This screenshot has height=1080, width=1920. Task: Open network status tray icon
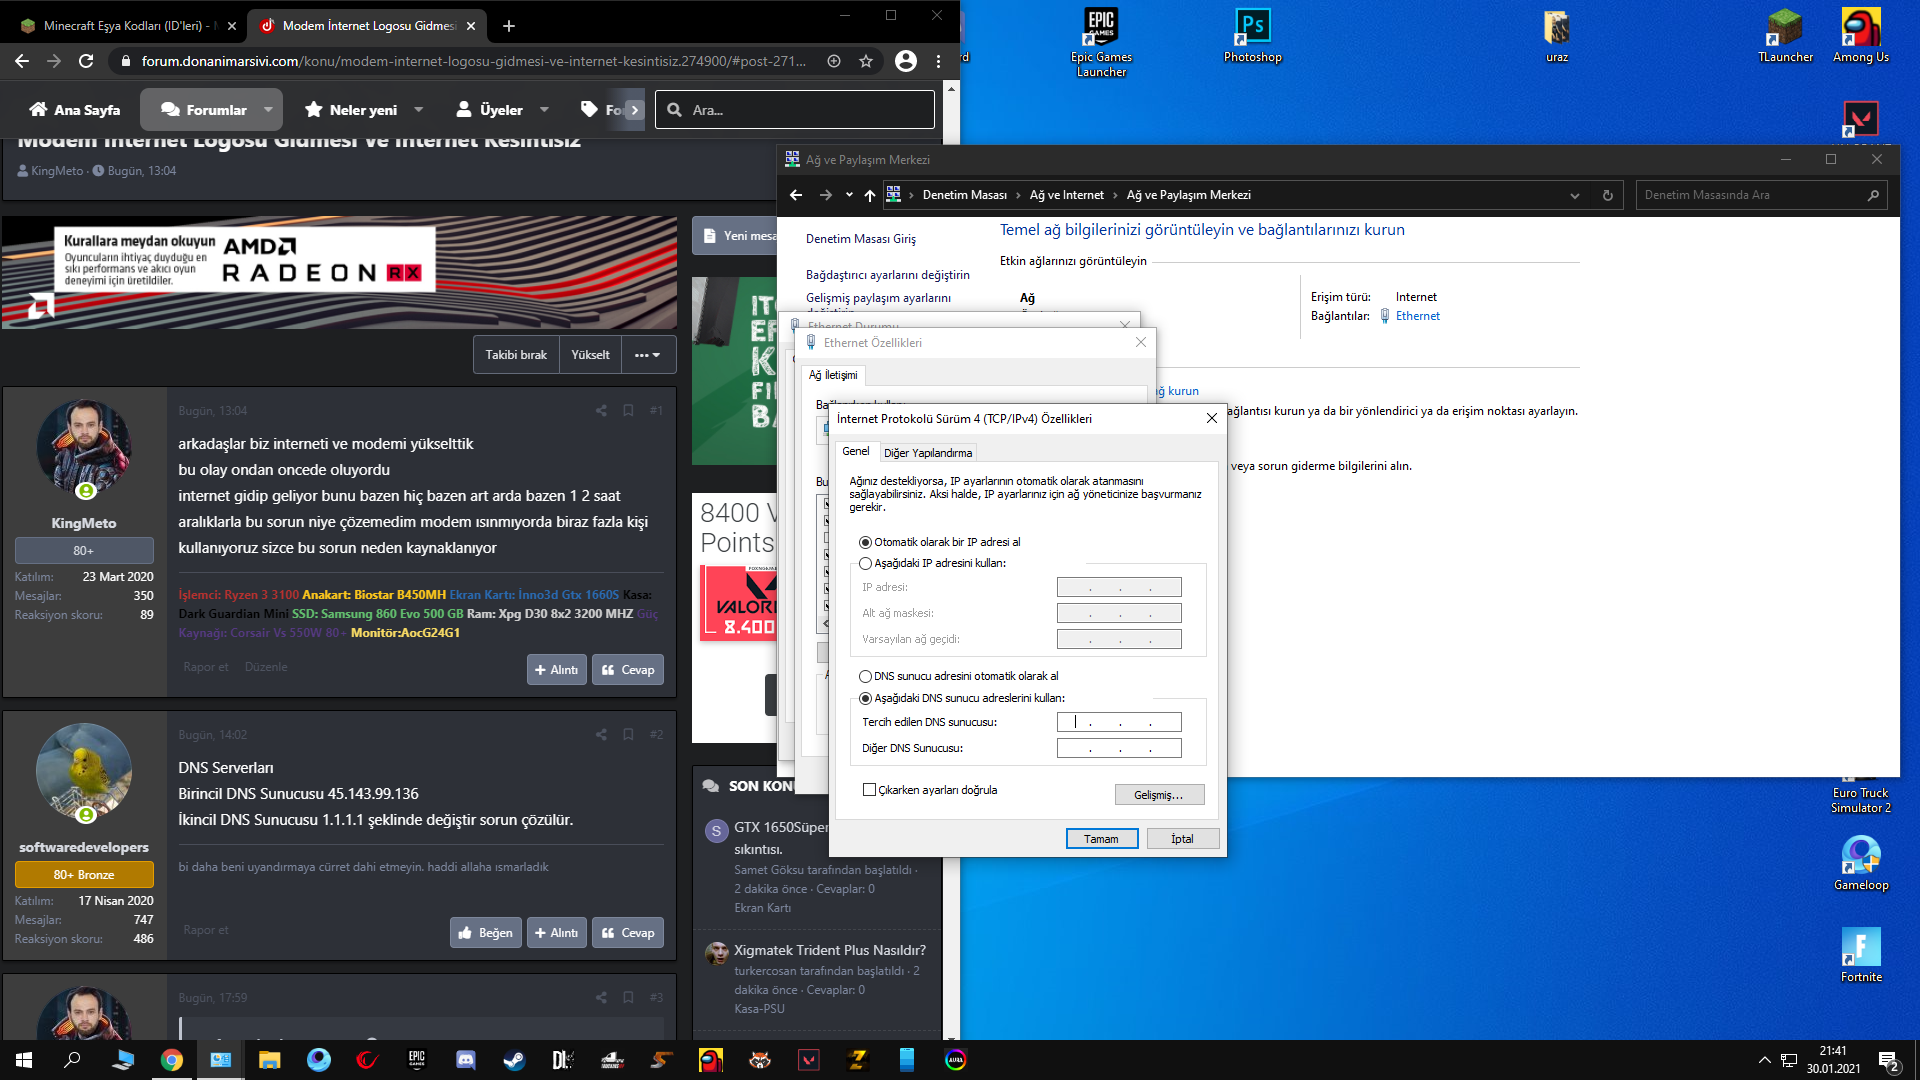click(x=1789, y=1060)
